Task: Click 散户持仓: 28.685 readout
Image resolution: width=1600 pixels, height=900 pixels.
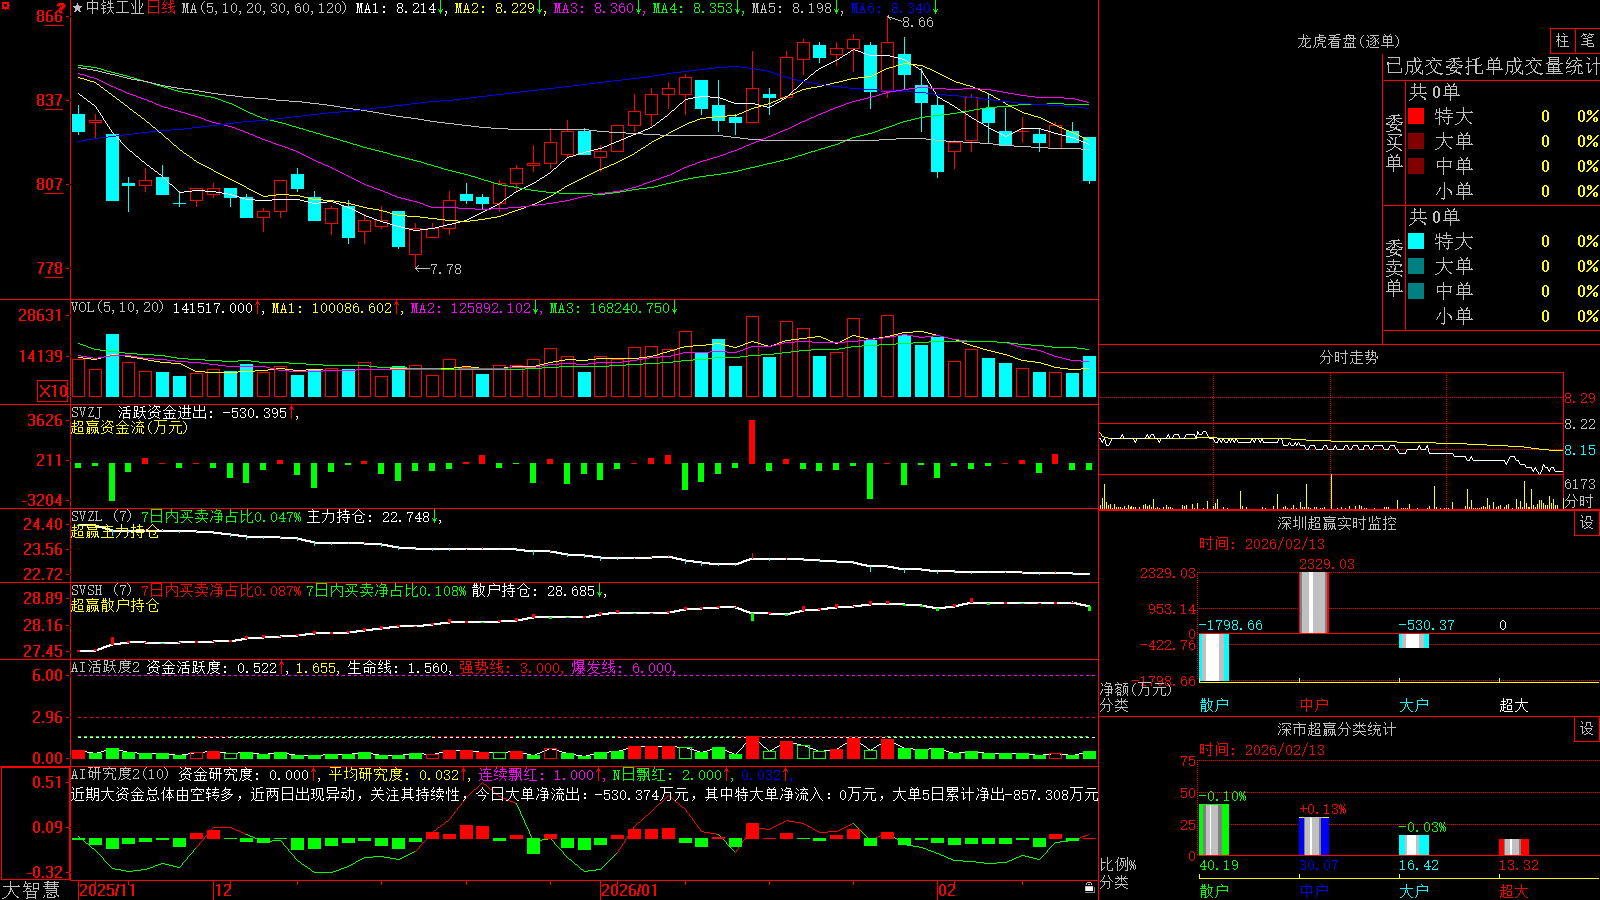Action: tap(539, 591)
